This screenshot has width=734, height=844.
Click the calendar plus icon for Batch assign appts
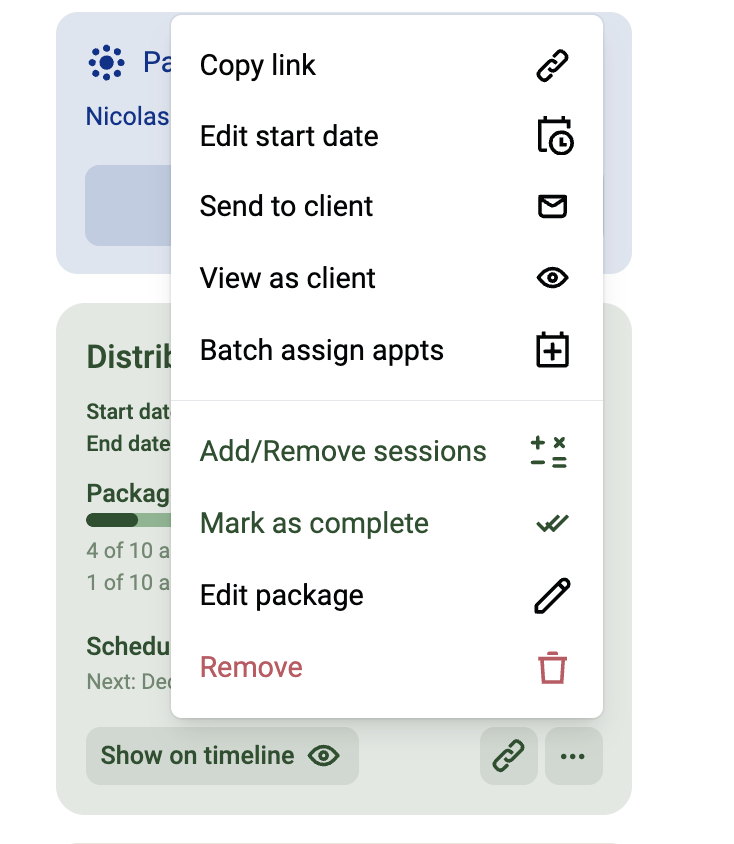552,350
